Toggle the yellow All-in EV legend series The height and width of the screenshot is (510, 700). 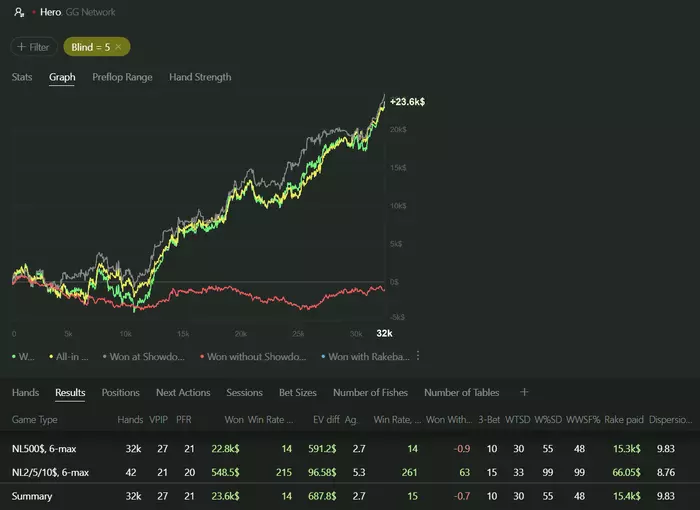pyautogui.click(x=69, y=357)
